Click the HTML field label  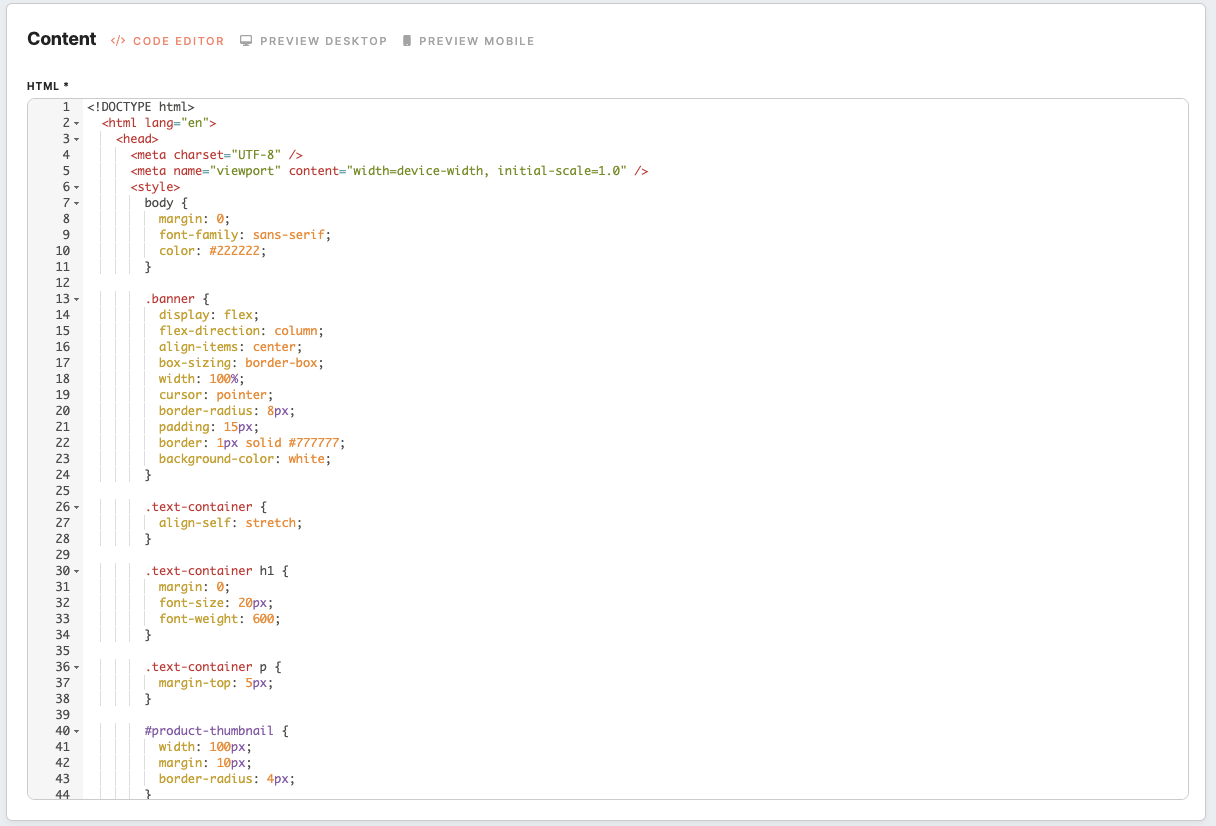(48, 86)
